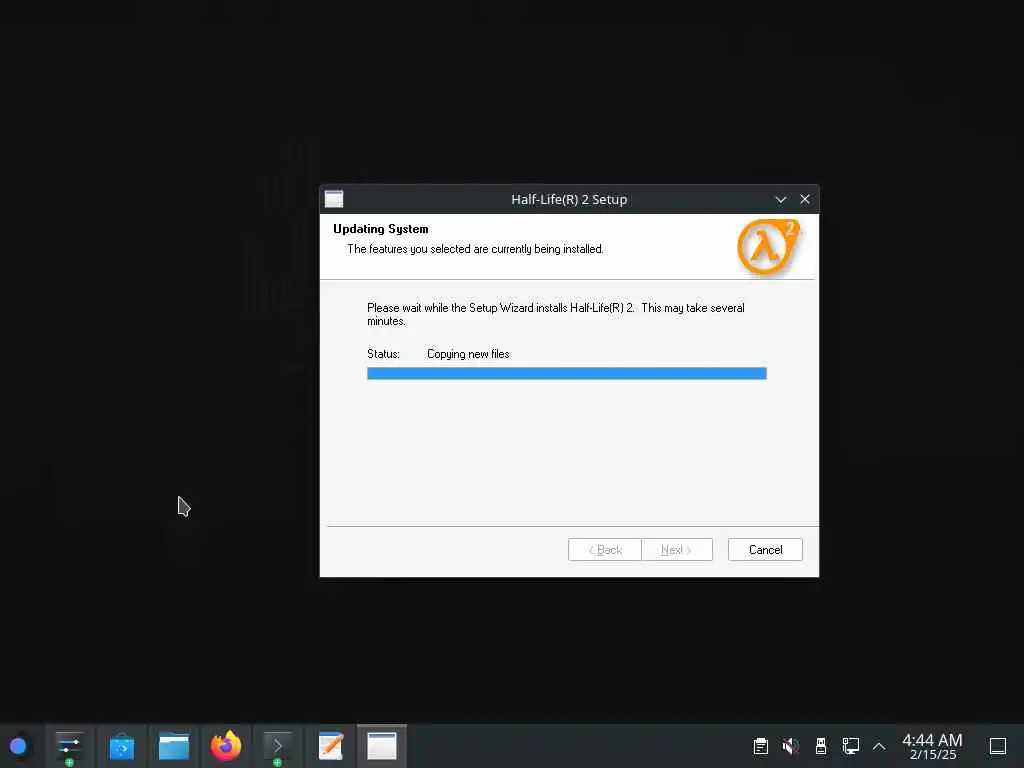1024x768 pixels.
Task: Launch Firefox from the taskbar
Action: (x=226, y=746)
